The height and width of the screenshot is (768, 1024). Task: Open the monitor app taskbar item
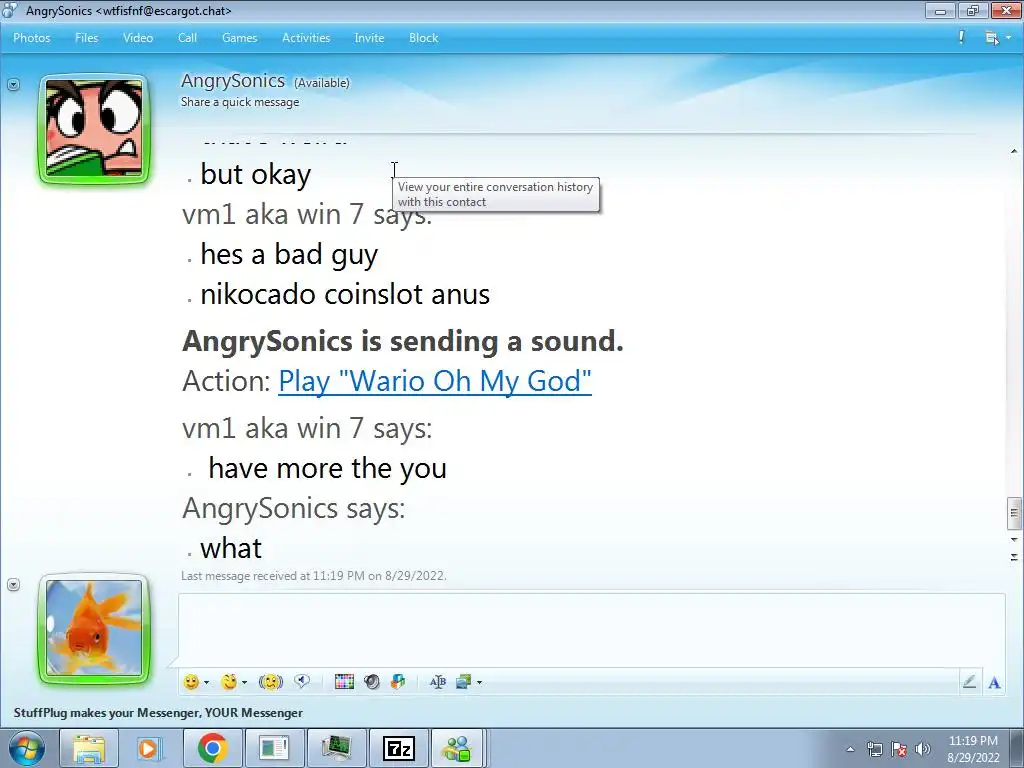[x=336, y=748]
